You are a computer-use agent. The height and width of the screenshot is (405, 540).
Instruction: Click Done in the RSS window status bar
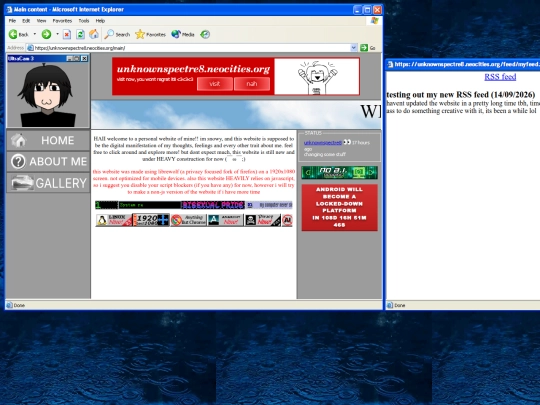coord(400,305)
